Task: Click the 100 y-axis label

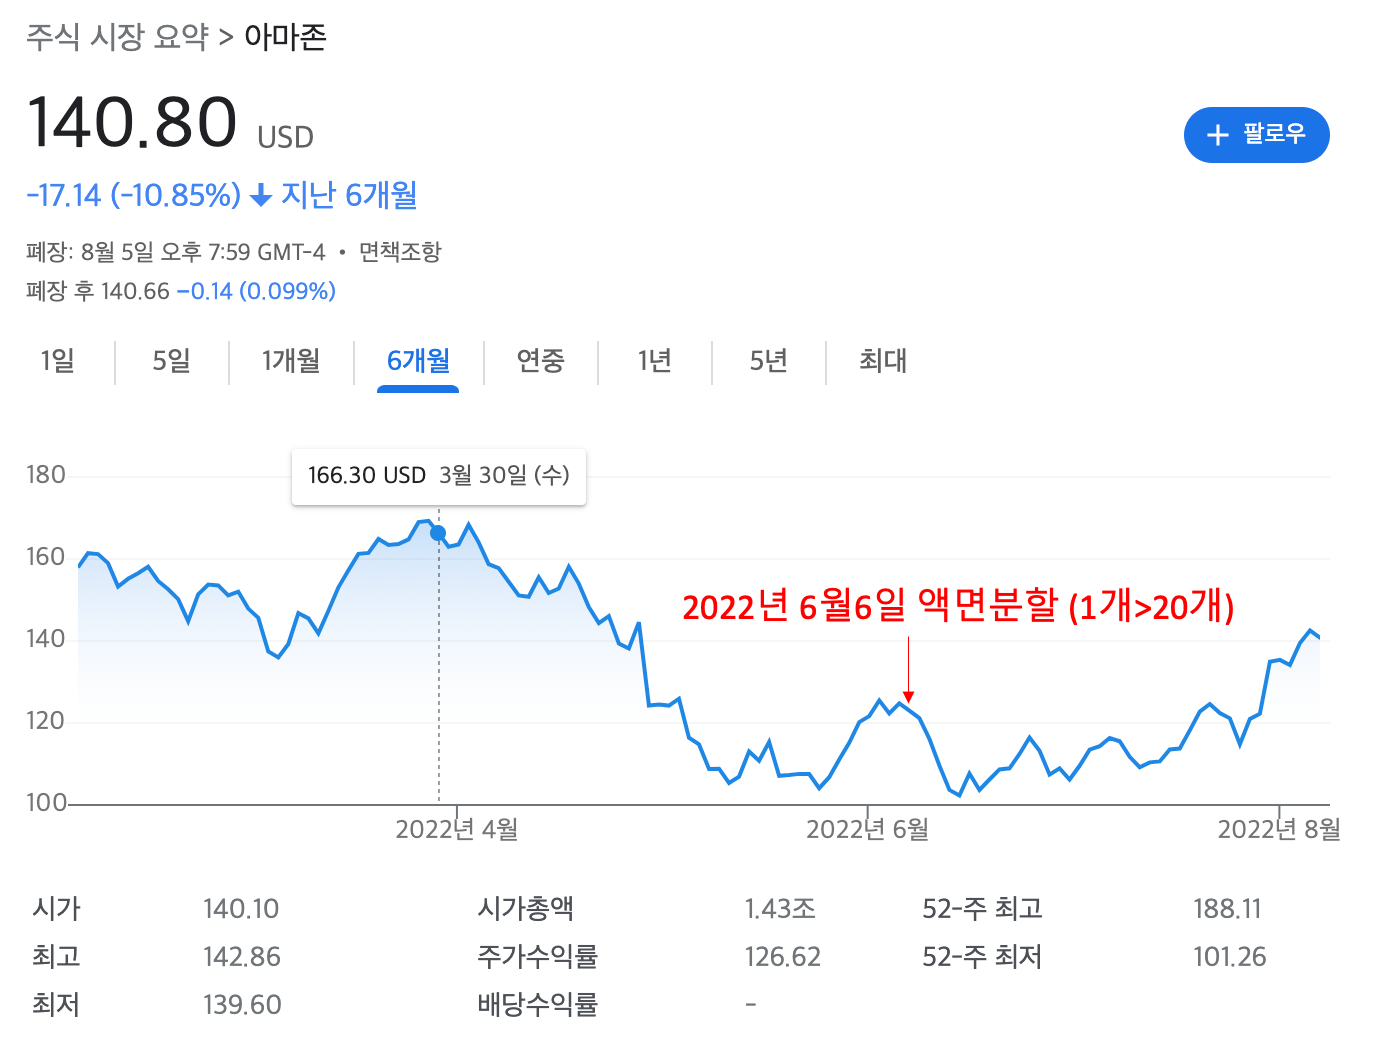Action: point(46,803)
